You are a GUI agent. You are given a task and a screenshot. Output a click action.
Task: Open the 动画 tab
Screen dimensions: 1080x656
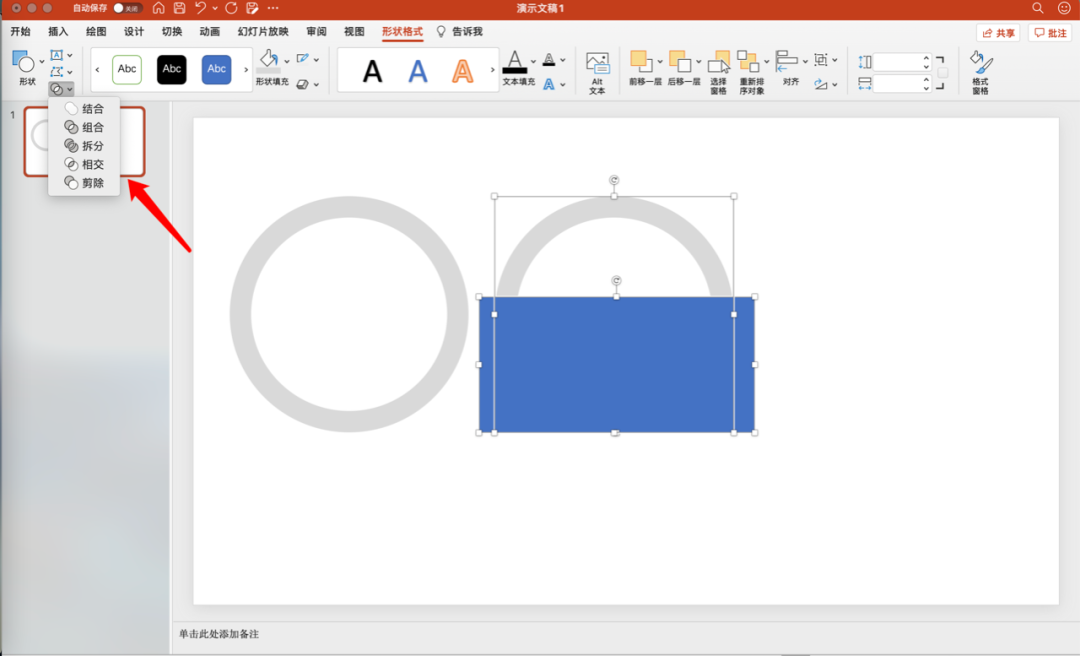209,32
